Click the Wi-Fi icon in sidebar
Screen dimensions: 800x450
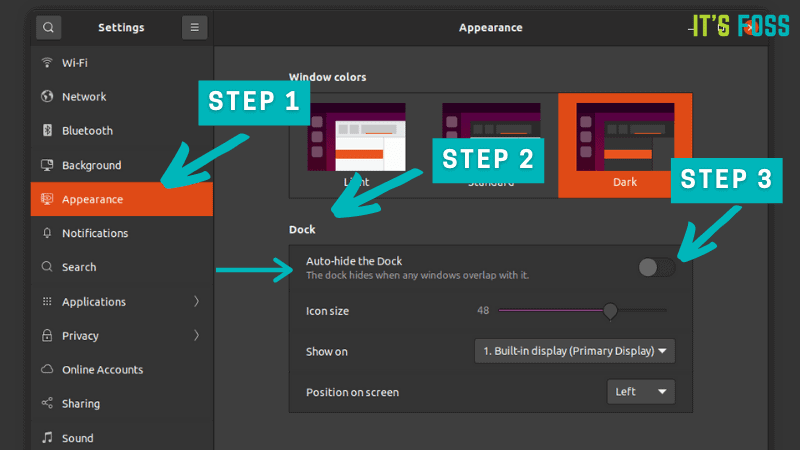point(47,62)
